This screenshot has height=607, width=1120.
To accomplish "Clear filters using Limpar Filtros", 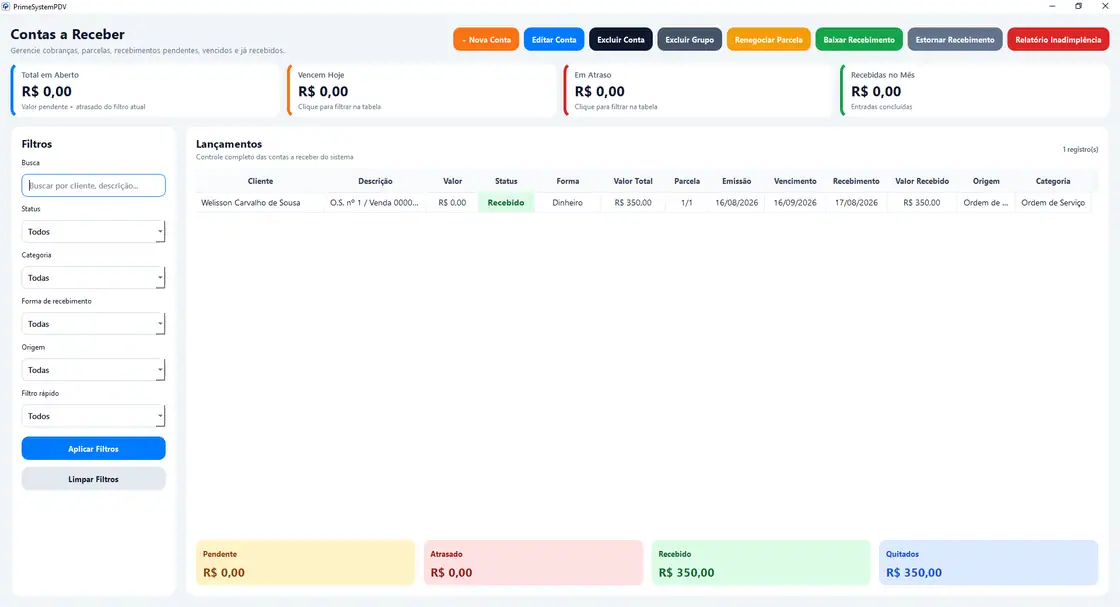I will (94, 478).
